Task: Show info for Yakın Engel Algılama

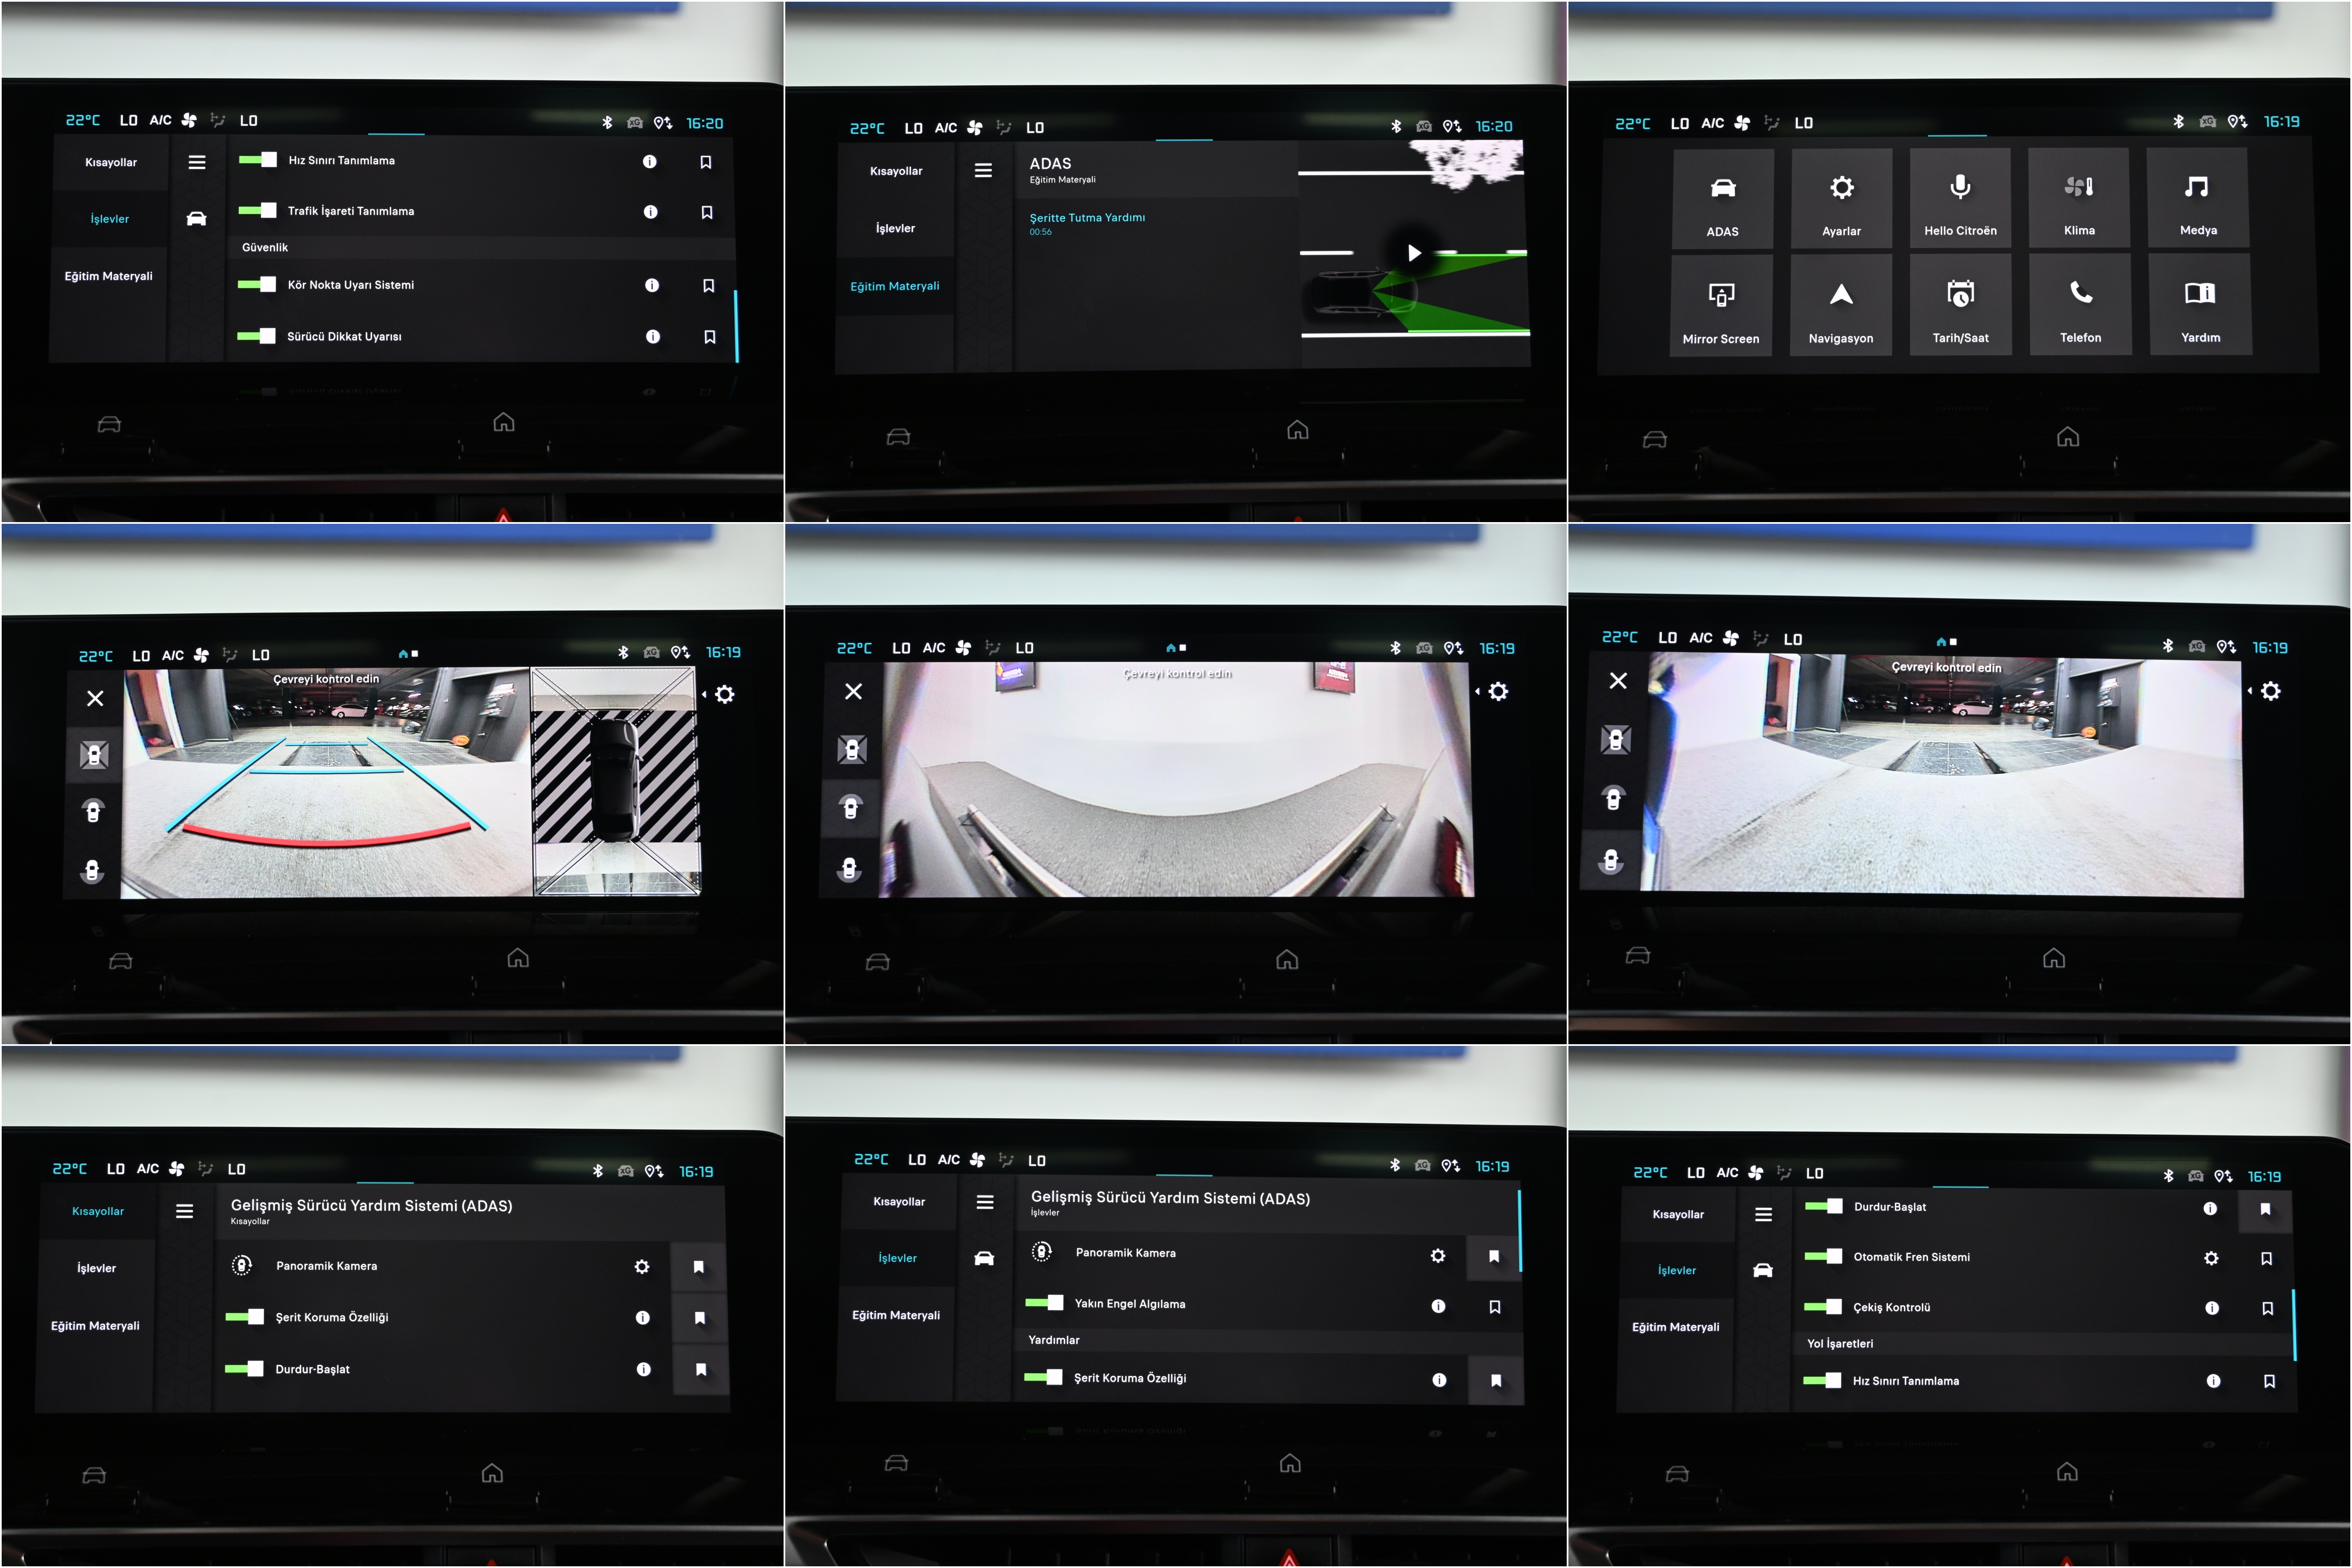Action: (x=1438, y=1306)
